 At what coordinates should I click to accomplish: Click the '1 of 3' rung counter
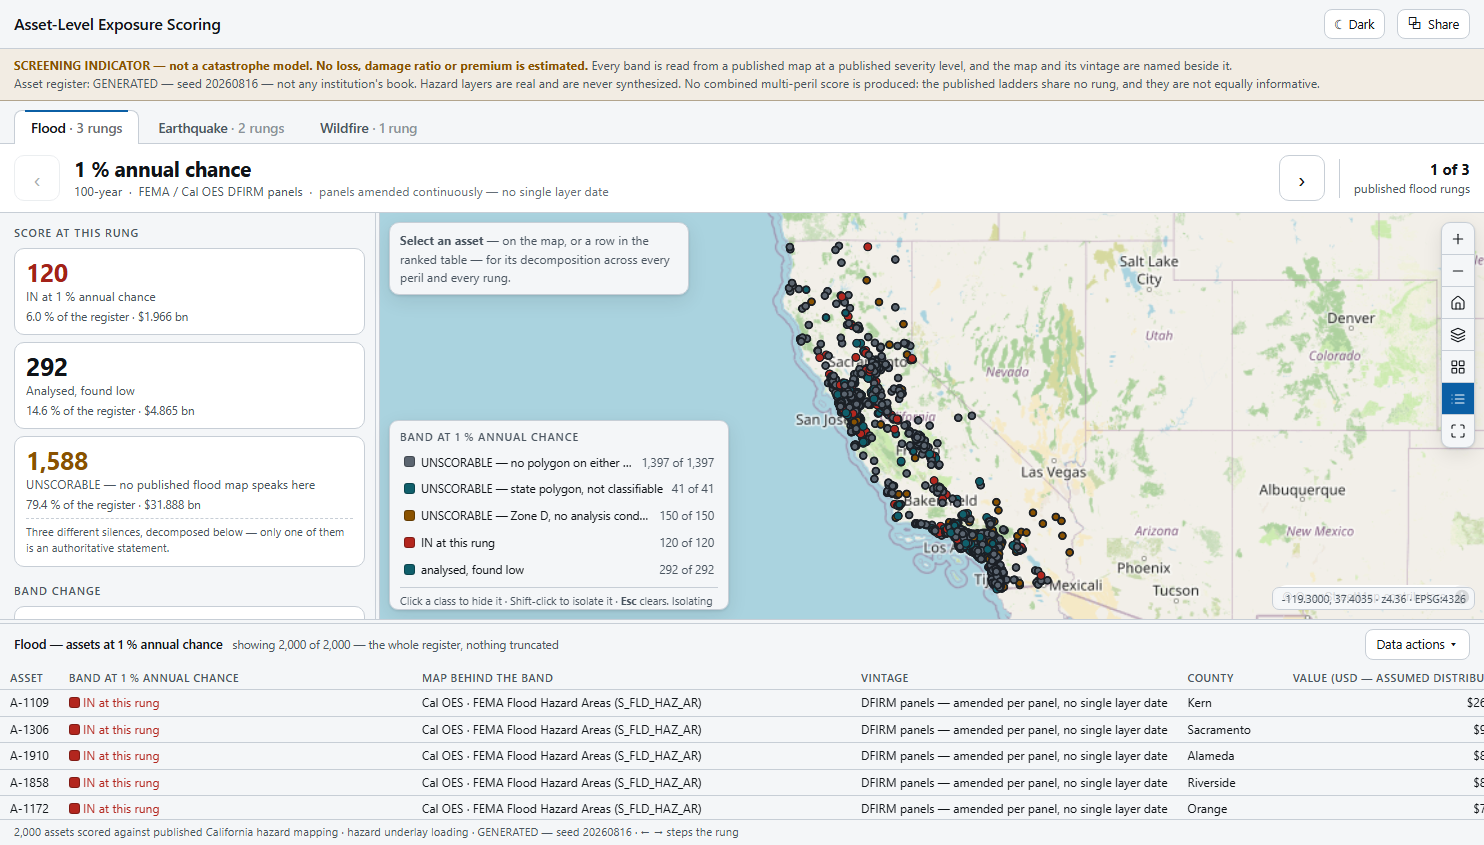click(1449, 170)
